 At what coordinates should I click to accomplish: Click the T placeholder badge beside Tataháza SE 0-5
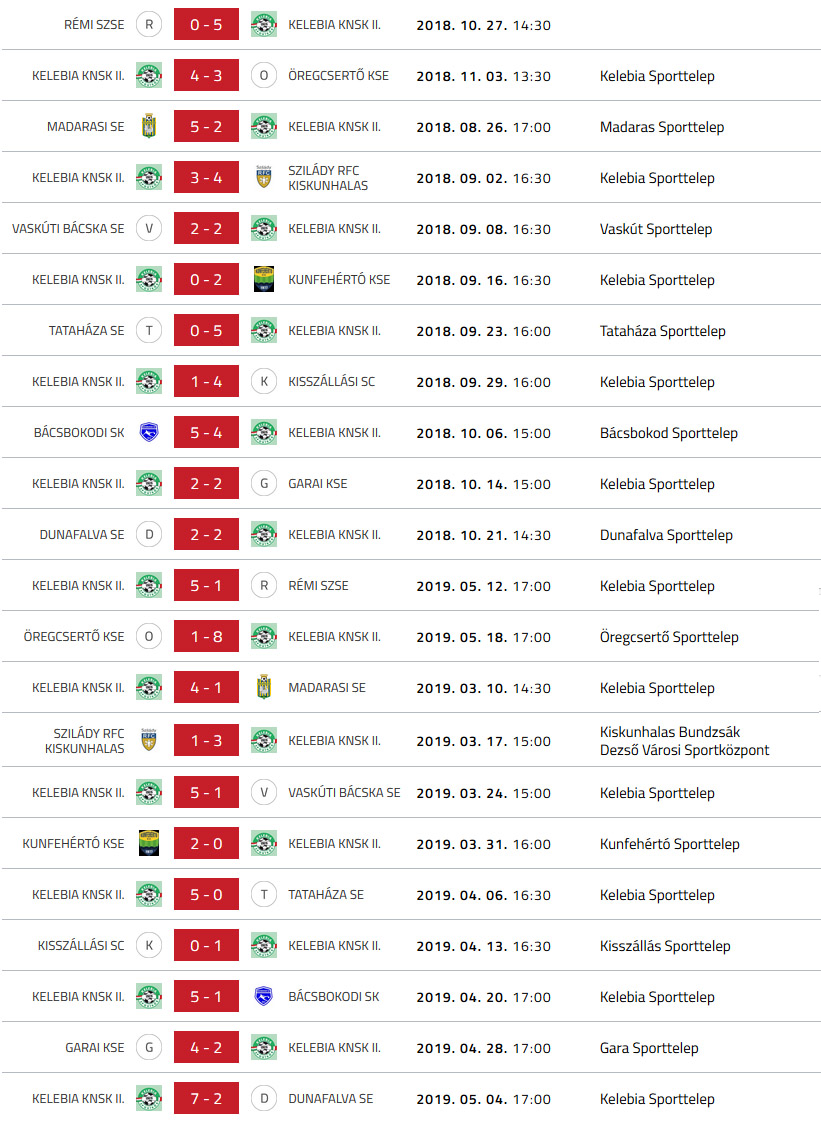[149, 330]
